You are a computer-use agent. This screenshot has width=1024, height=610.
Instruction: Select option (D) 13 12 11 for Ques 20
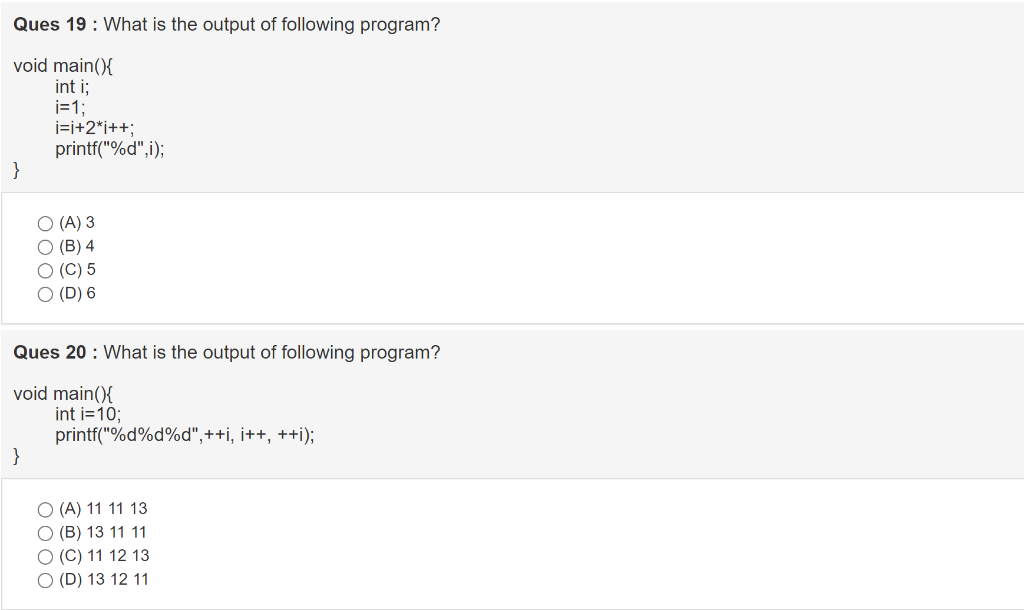coord(45,579)
